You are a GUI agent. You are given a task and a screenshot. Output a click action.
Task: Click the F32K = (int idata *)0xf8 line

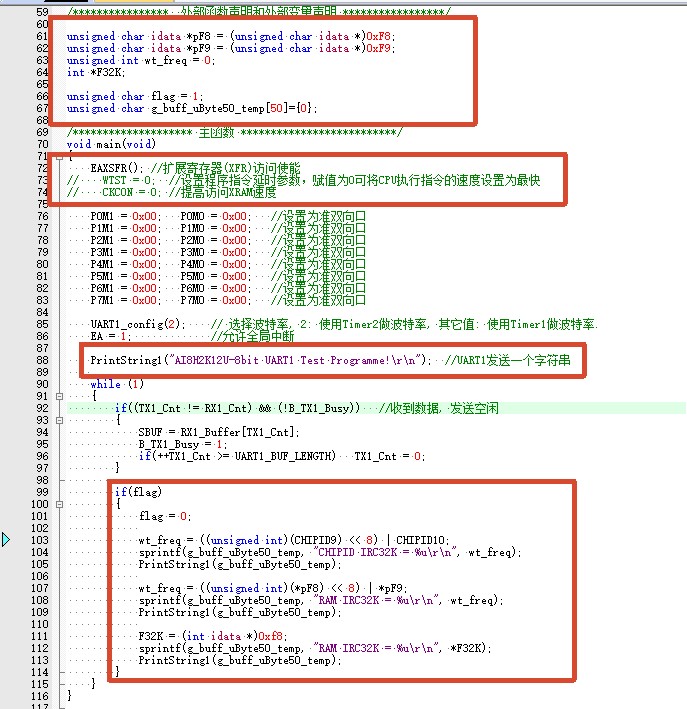(213, 636)
